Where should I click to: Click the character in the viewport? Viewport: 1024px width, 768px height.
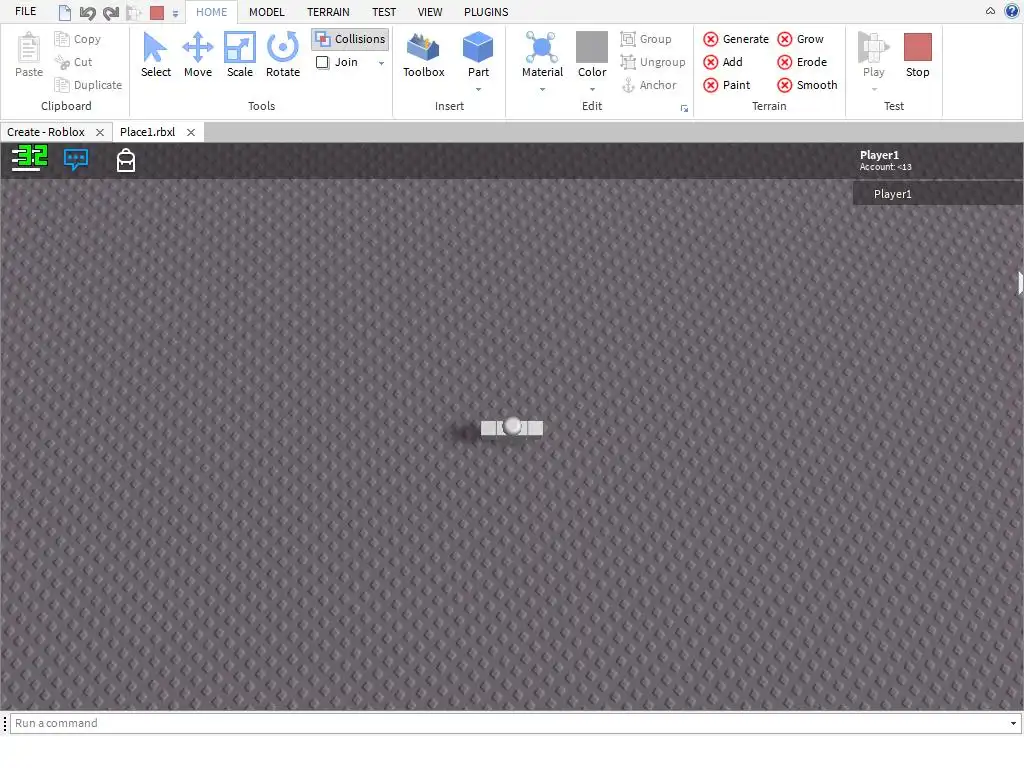(512, 428)
